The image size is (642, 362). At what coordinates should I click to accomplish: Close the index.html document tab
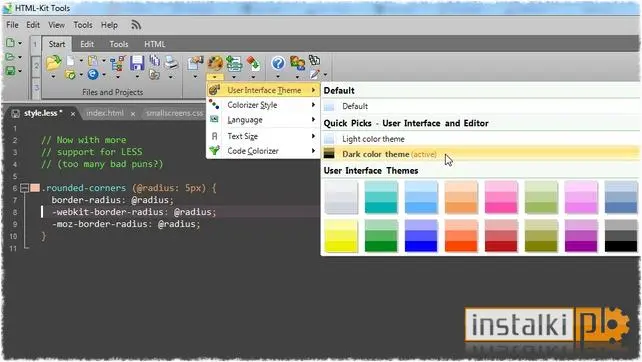click(133, 114)
